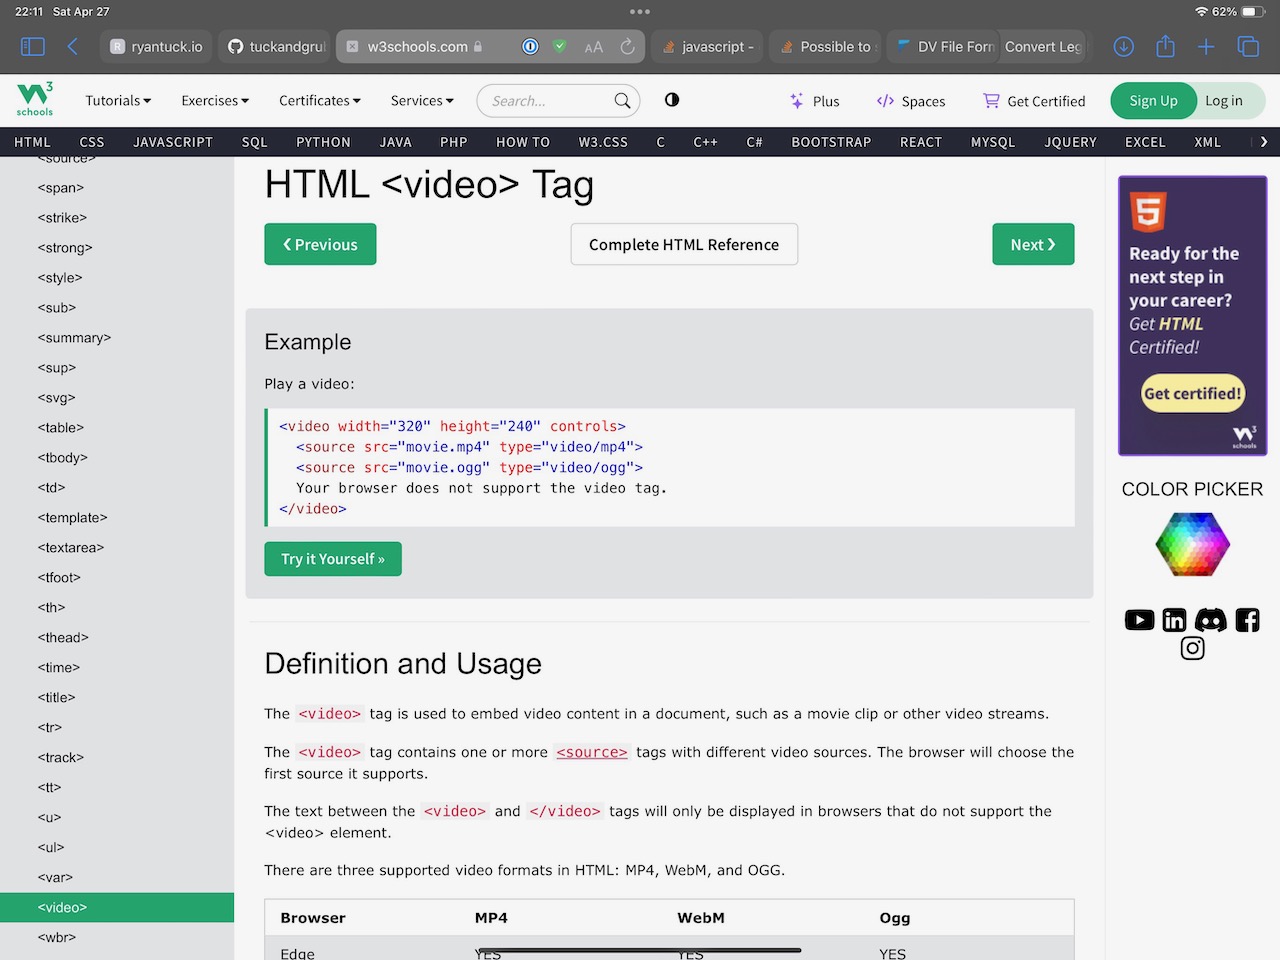Open W3Schools YouTube channel icon
The height and width of the screenshot is (960, 1280).
(x=1139, y=620)
